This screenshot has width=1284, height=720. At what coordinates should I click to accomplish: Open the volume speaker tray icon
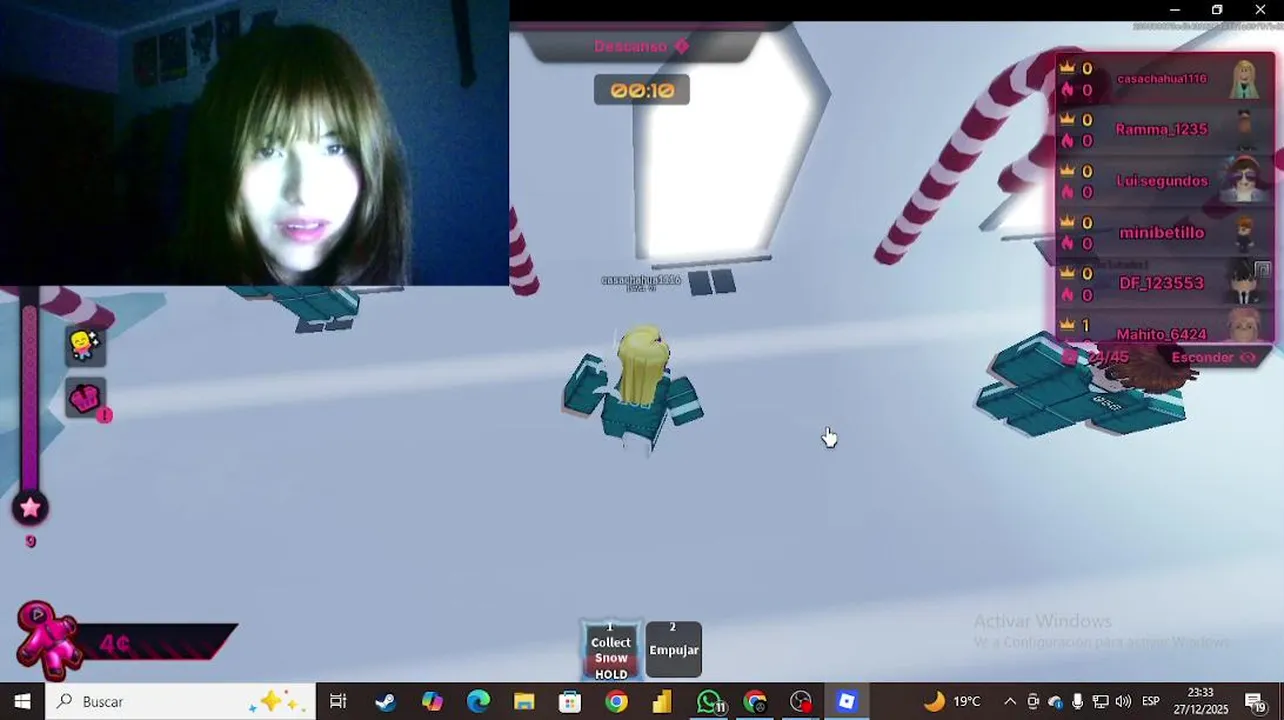coord(1123,701)
